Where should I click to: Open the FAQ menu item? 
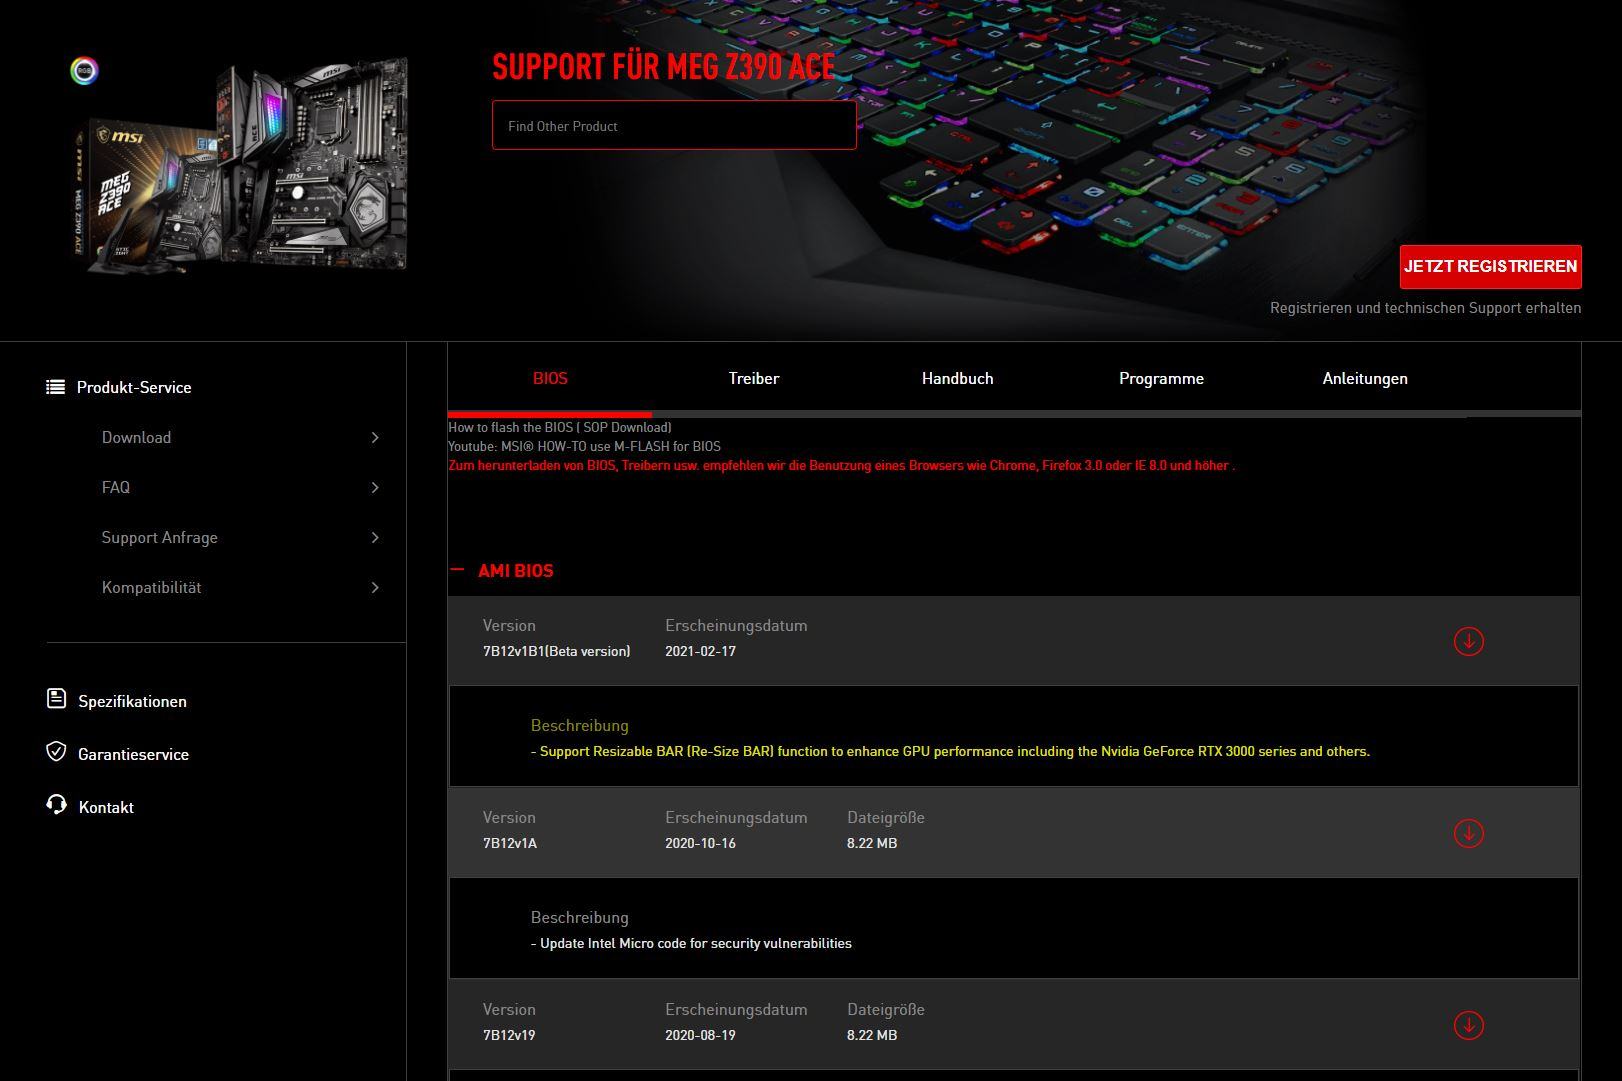point(116,487)
